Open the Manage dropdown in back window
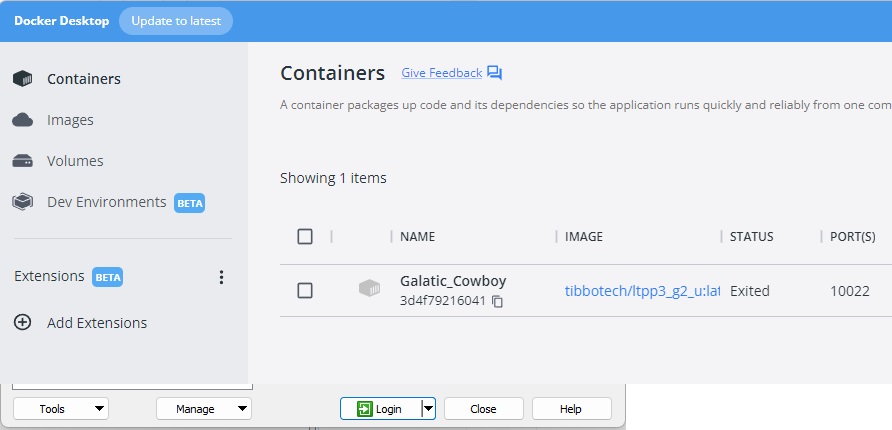Viewport: 892px width, 430px height. tap(204, 408)
